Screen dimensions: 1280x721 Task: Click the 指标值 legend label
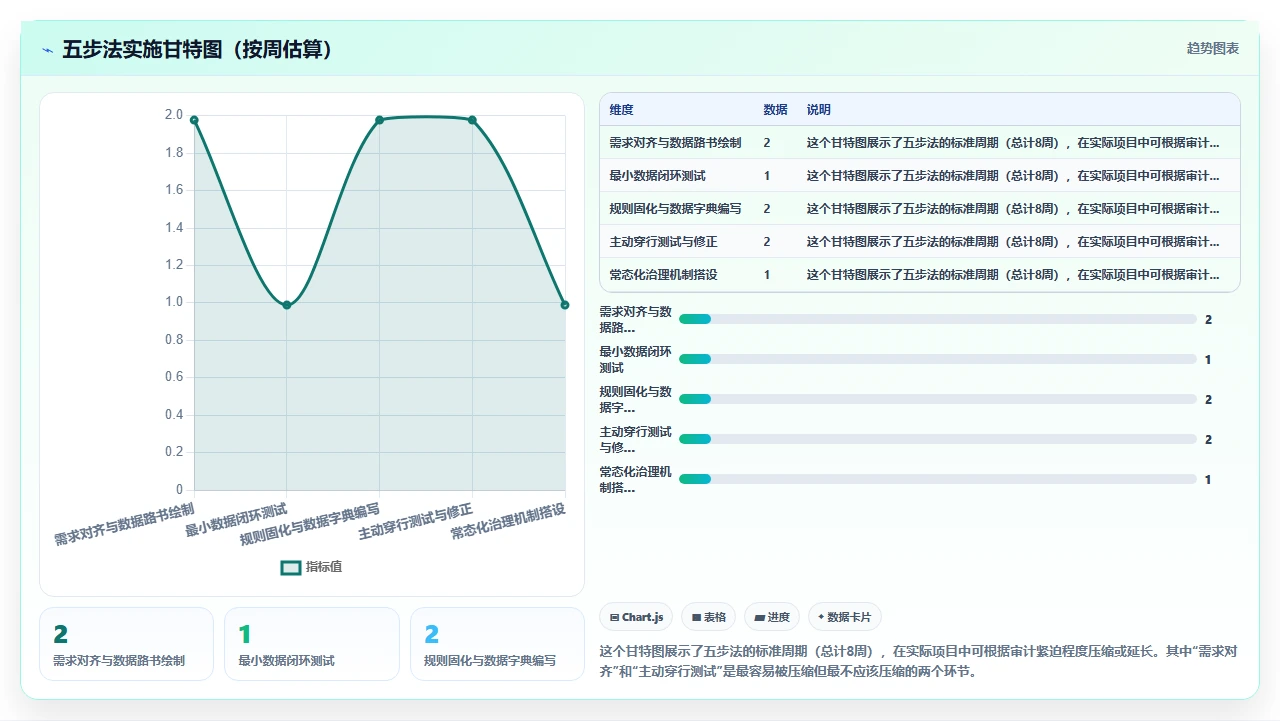(x=324, y=567)
